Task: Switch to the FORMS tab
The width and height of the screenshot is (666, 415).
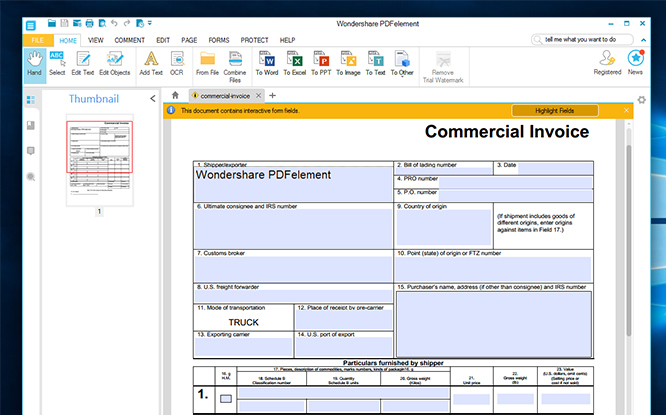Action: [x=219, y=40]
